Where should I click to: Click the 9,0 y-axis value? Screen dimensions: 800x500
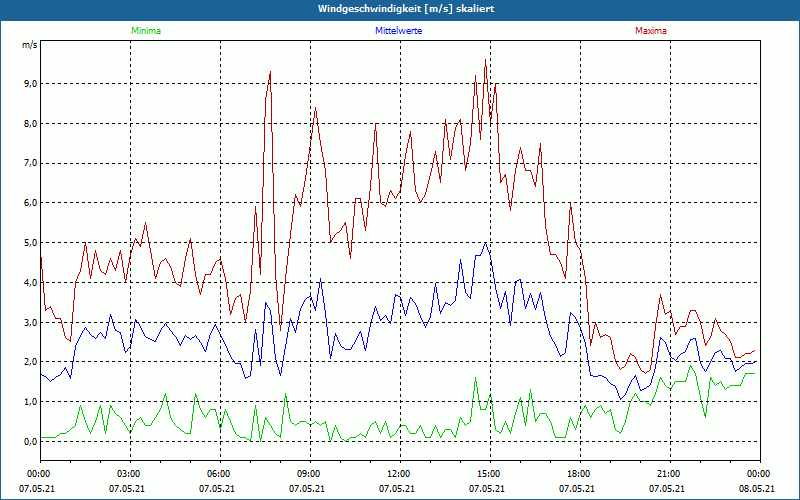tap(30, 84)
